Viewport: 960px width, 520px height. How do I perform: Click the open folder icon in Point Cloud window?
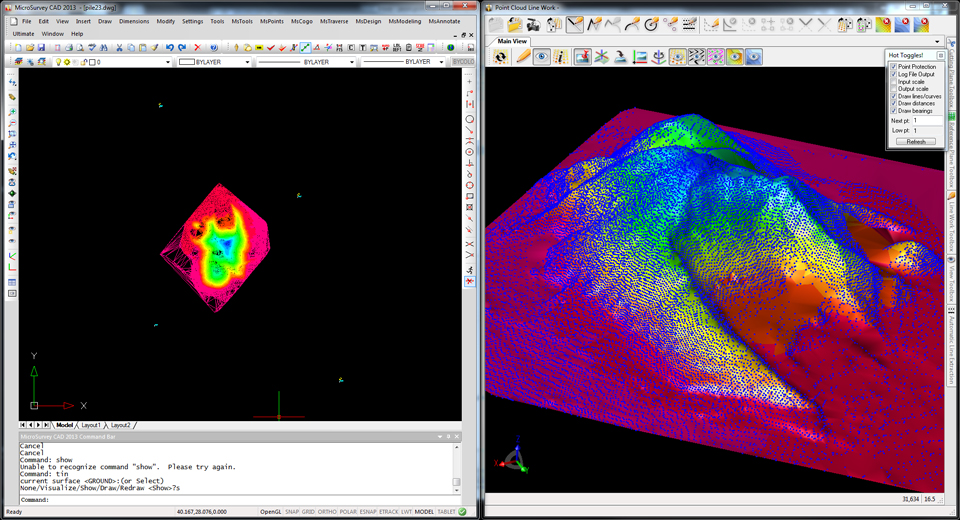514,24
